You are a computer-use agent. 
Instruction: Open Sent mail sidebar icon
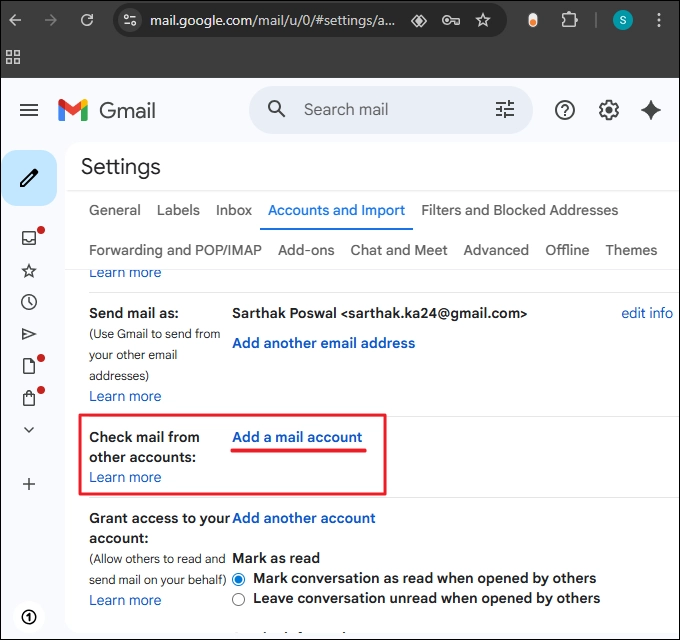(29, 334)
